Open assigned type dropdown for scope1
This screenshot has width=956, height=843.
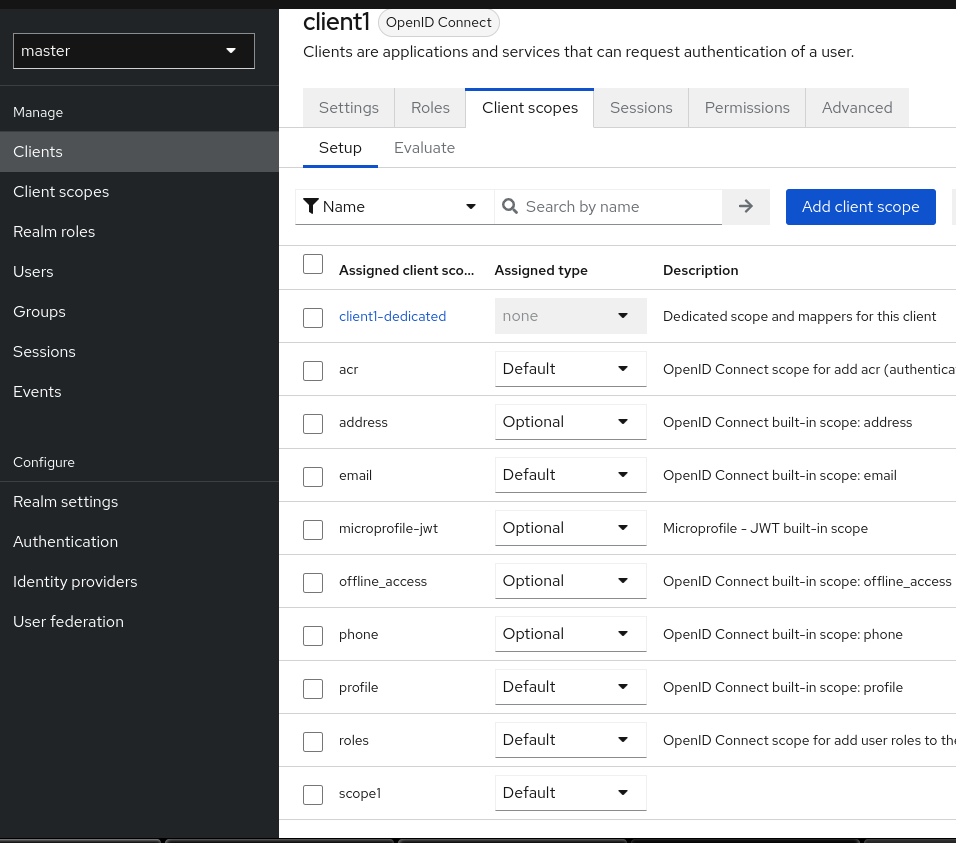click(x=570, y=793)
